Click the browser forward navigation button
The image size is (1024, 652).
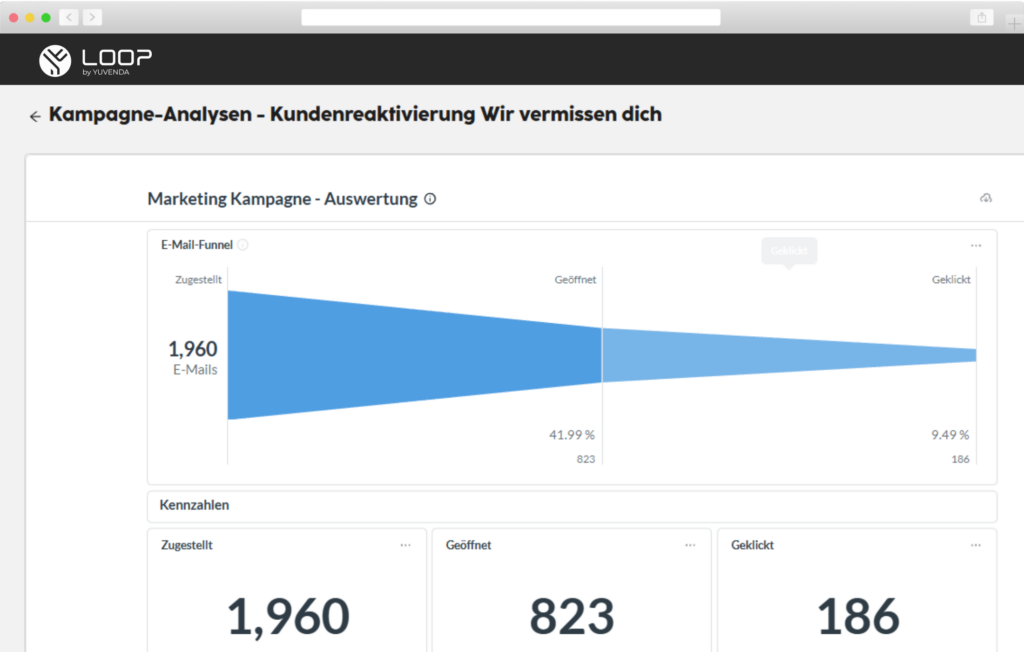click(x=92, y=17)
